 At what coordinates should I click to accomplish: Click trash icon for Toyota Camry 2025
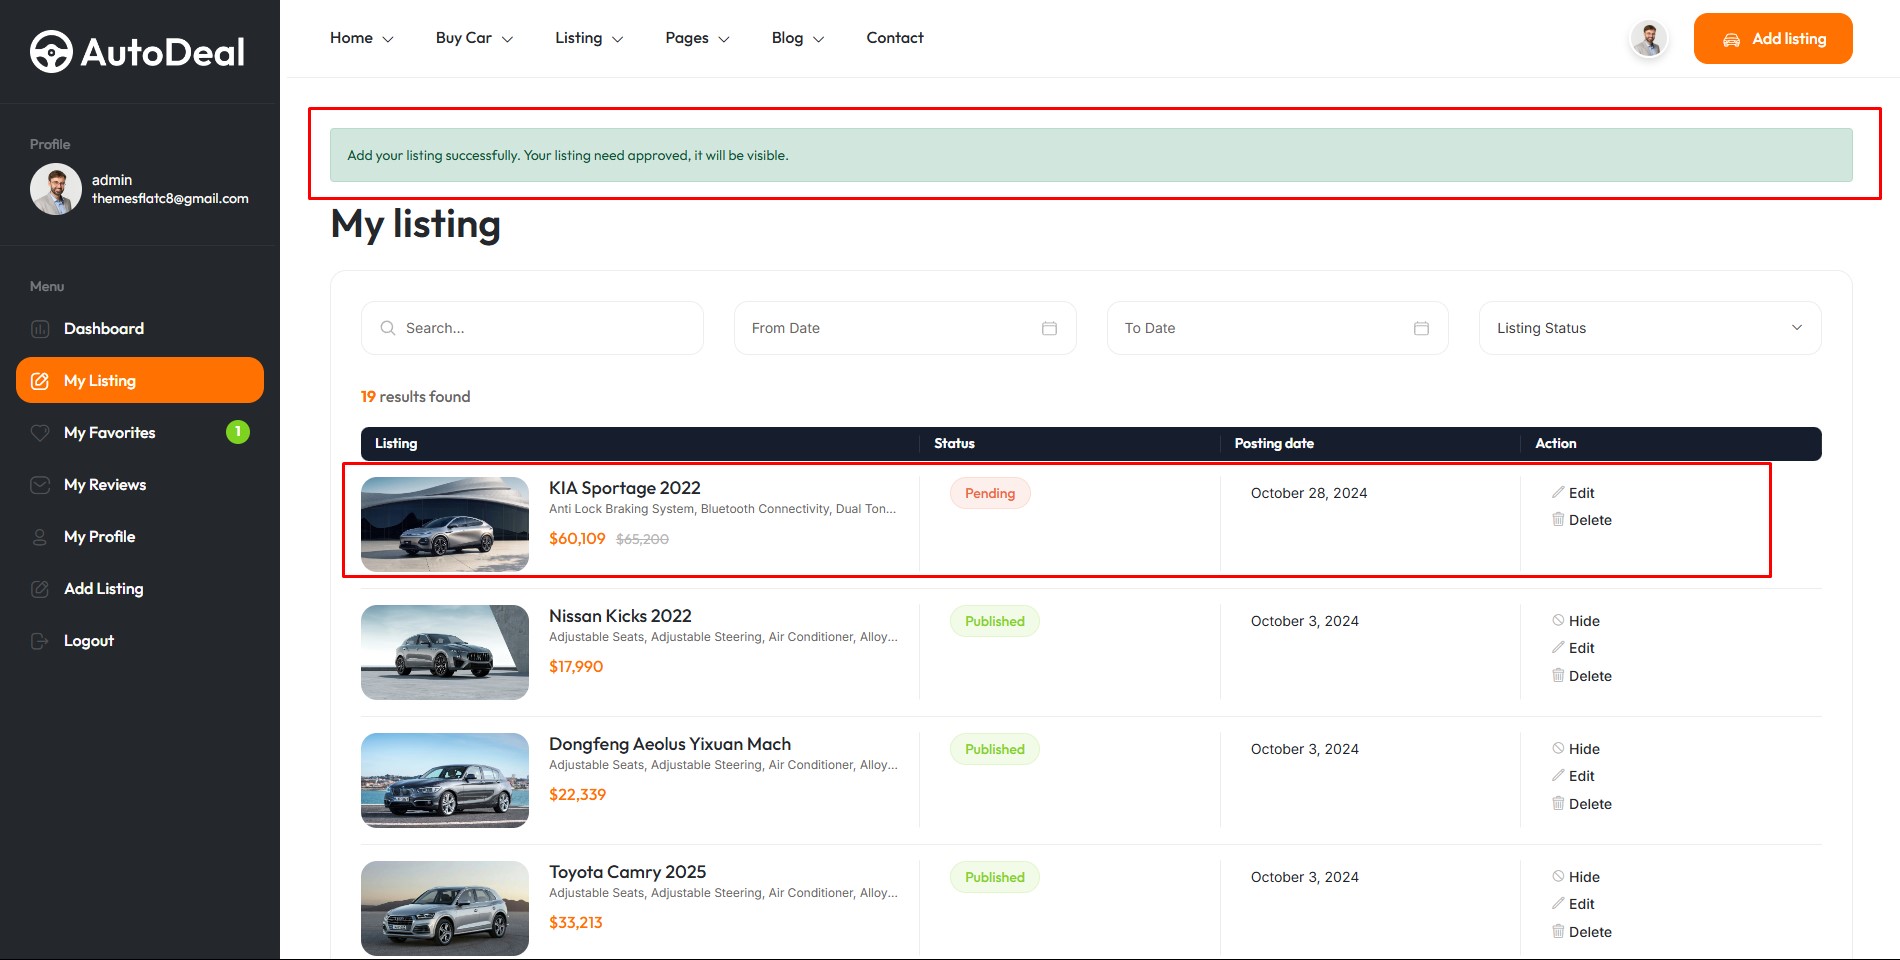coord(1558,931)
